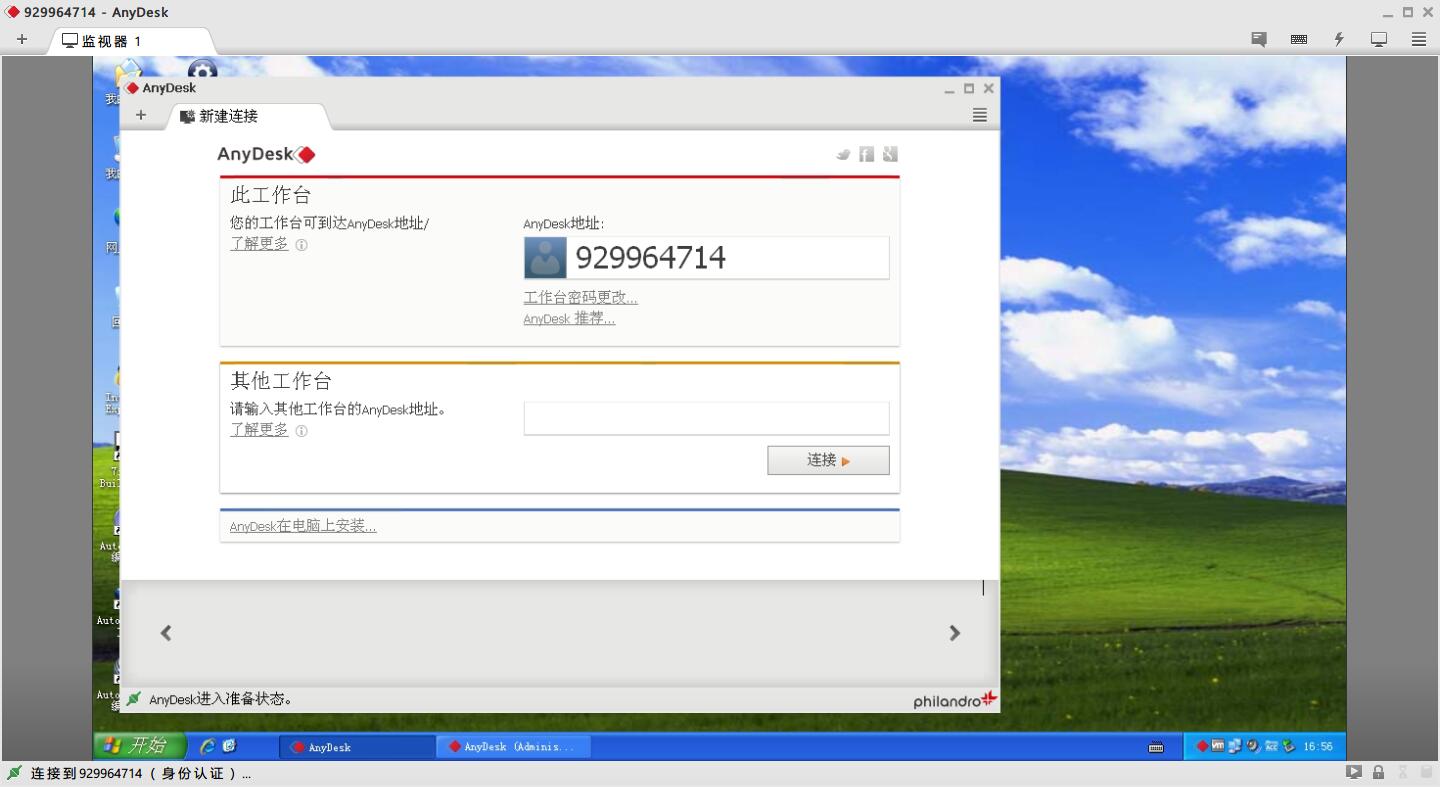Click the 连接 connect button

(x=828, y=460)
